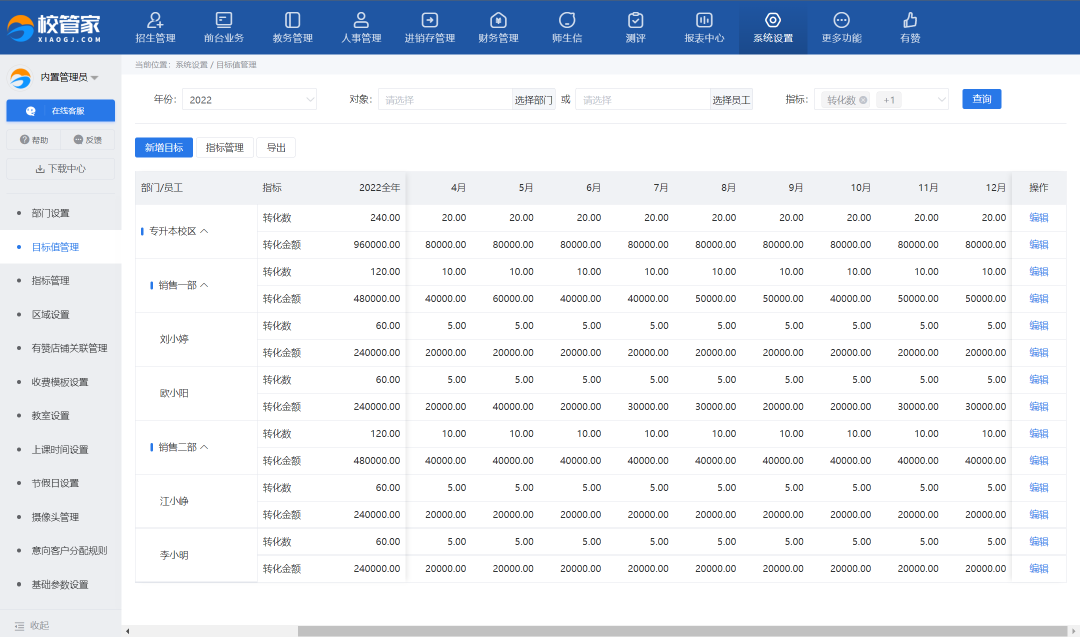
Task: Go to 教务管理 in top navigation
Action: [x=292, y=21]
